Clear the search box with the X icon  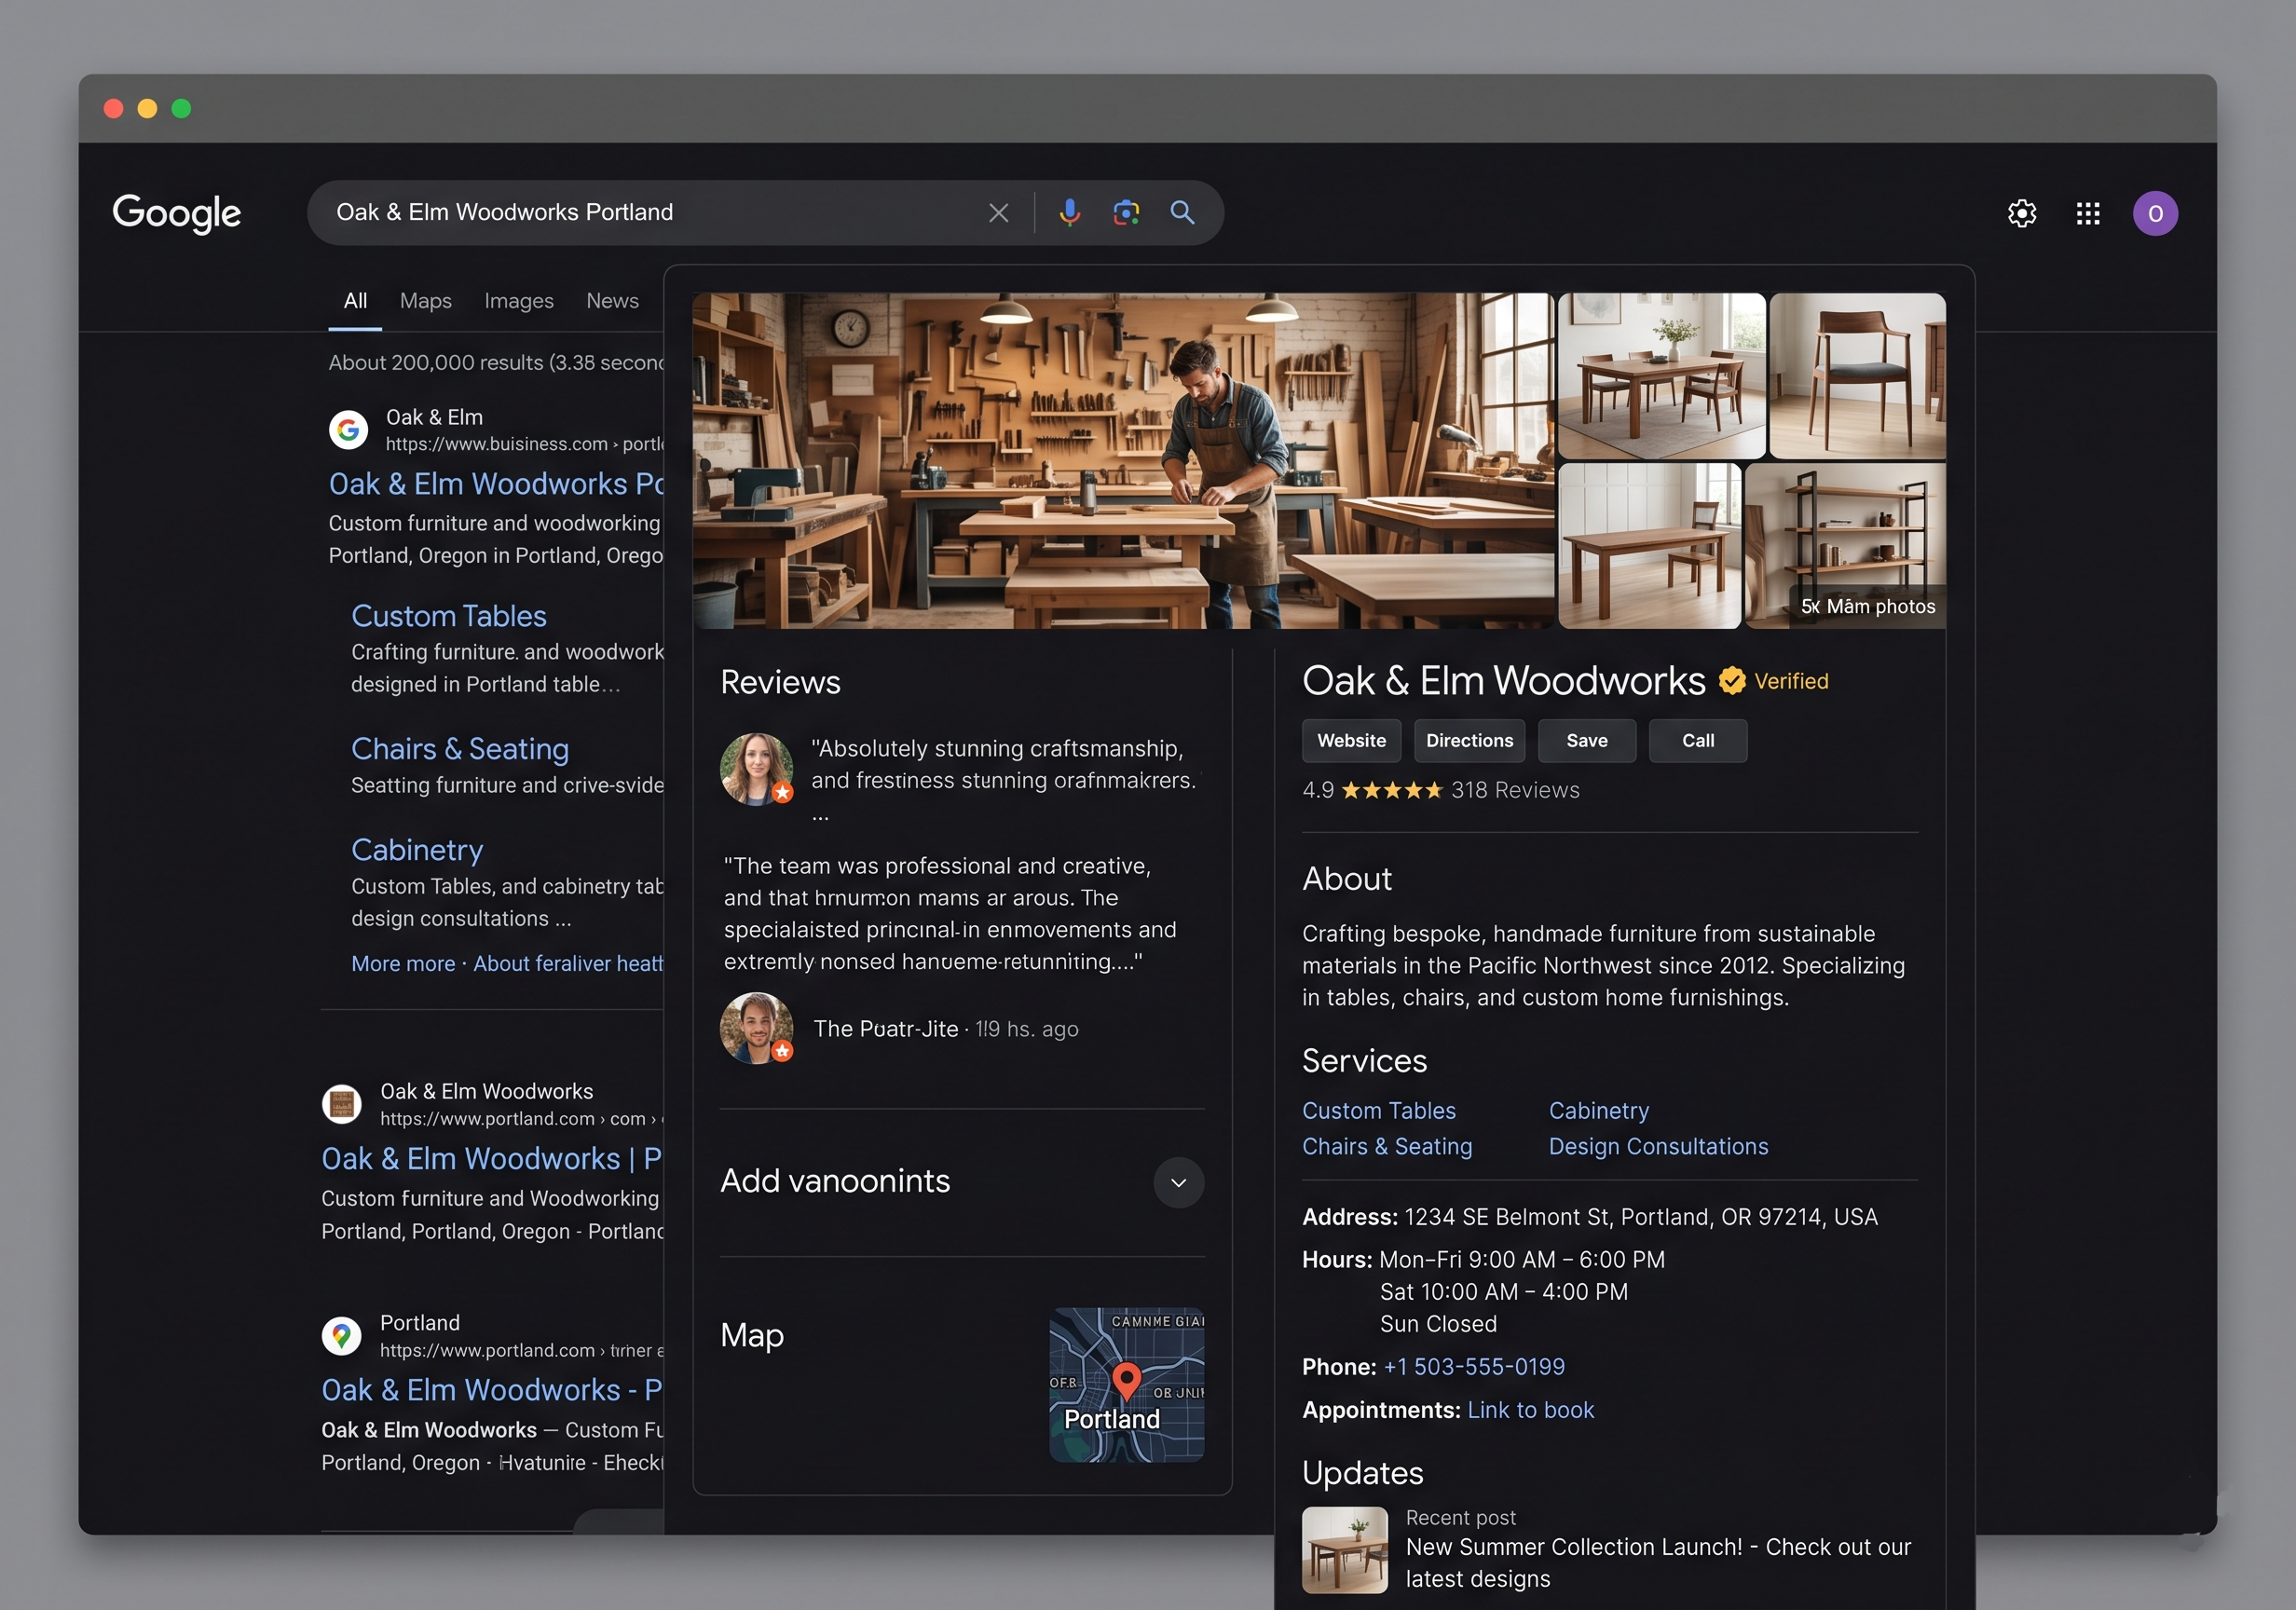(x=998, y=213)
